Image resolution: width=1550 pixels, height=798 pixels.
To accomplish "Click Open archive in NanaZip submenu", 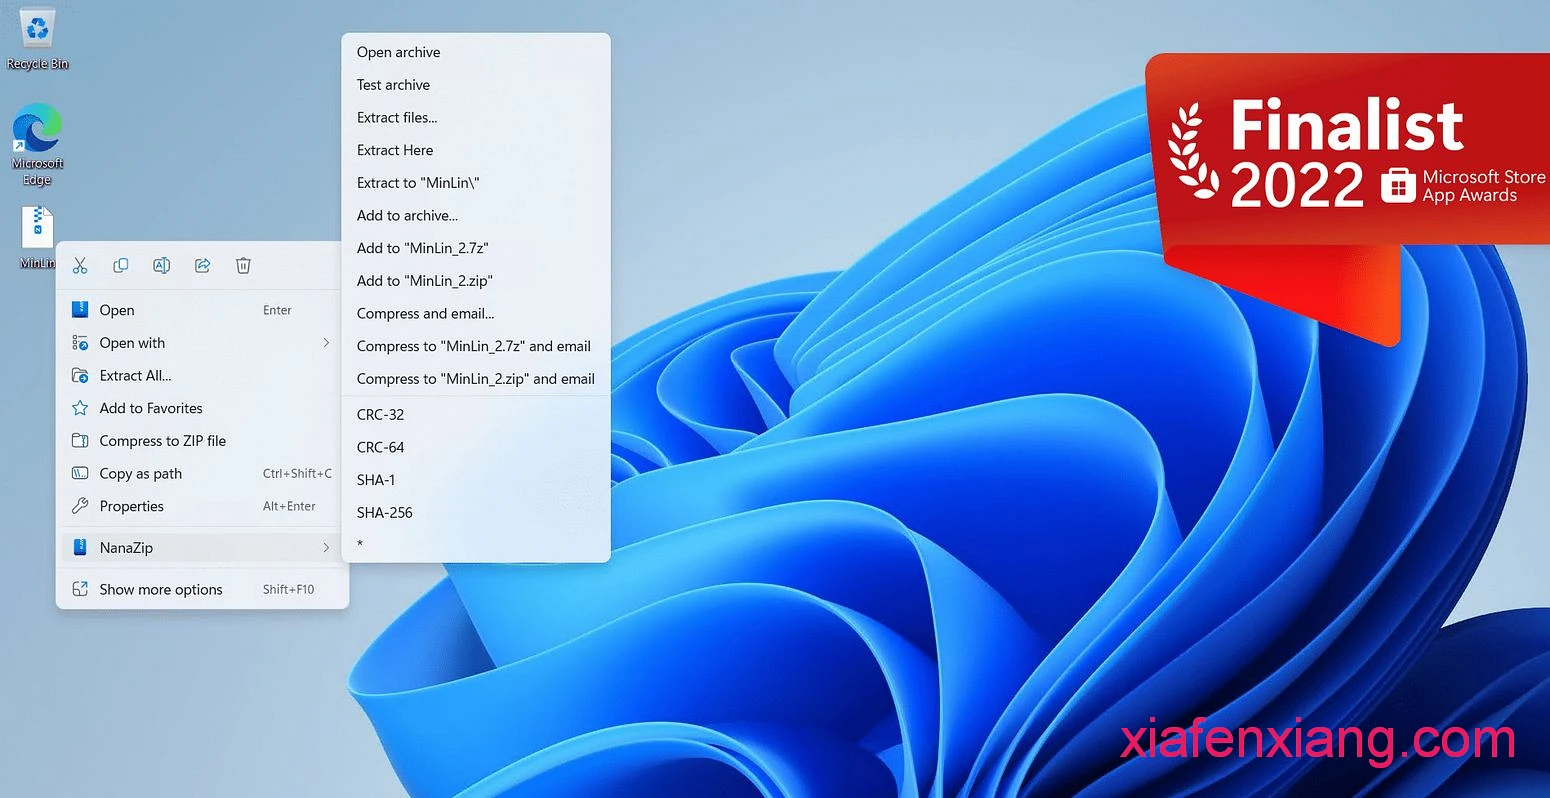I will (398, 52).
